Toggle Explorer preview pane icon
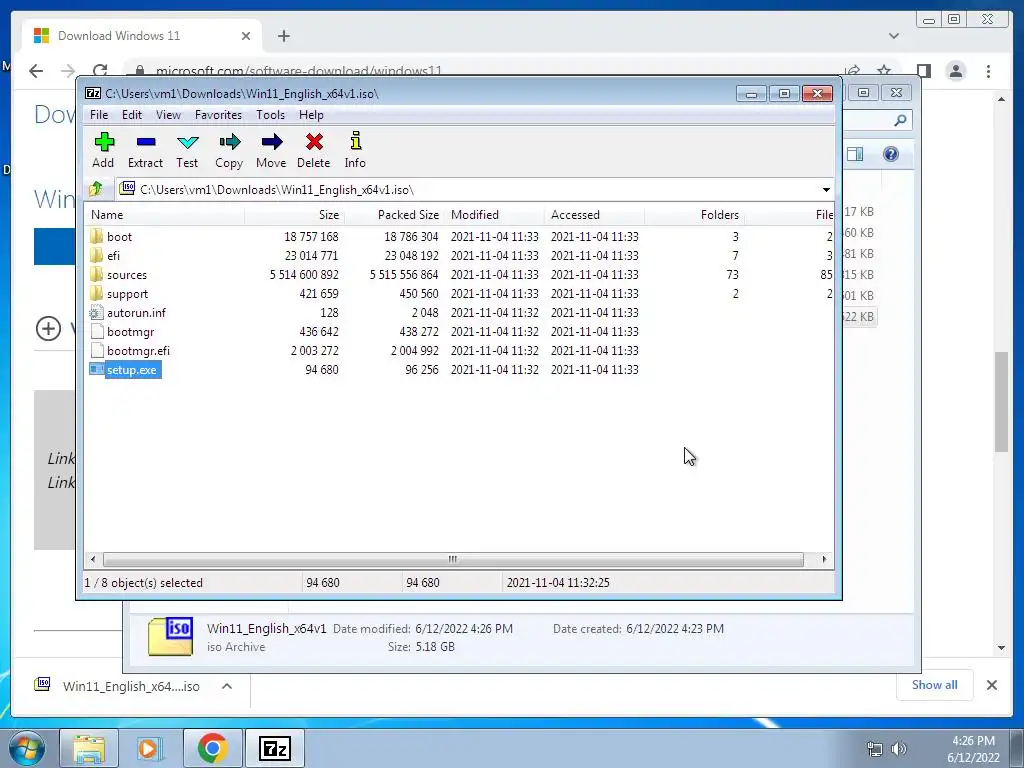This screenshot has width=1024, height=768. pos(855,154)
